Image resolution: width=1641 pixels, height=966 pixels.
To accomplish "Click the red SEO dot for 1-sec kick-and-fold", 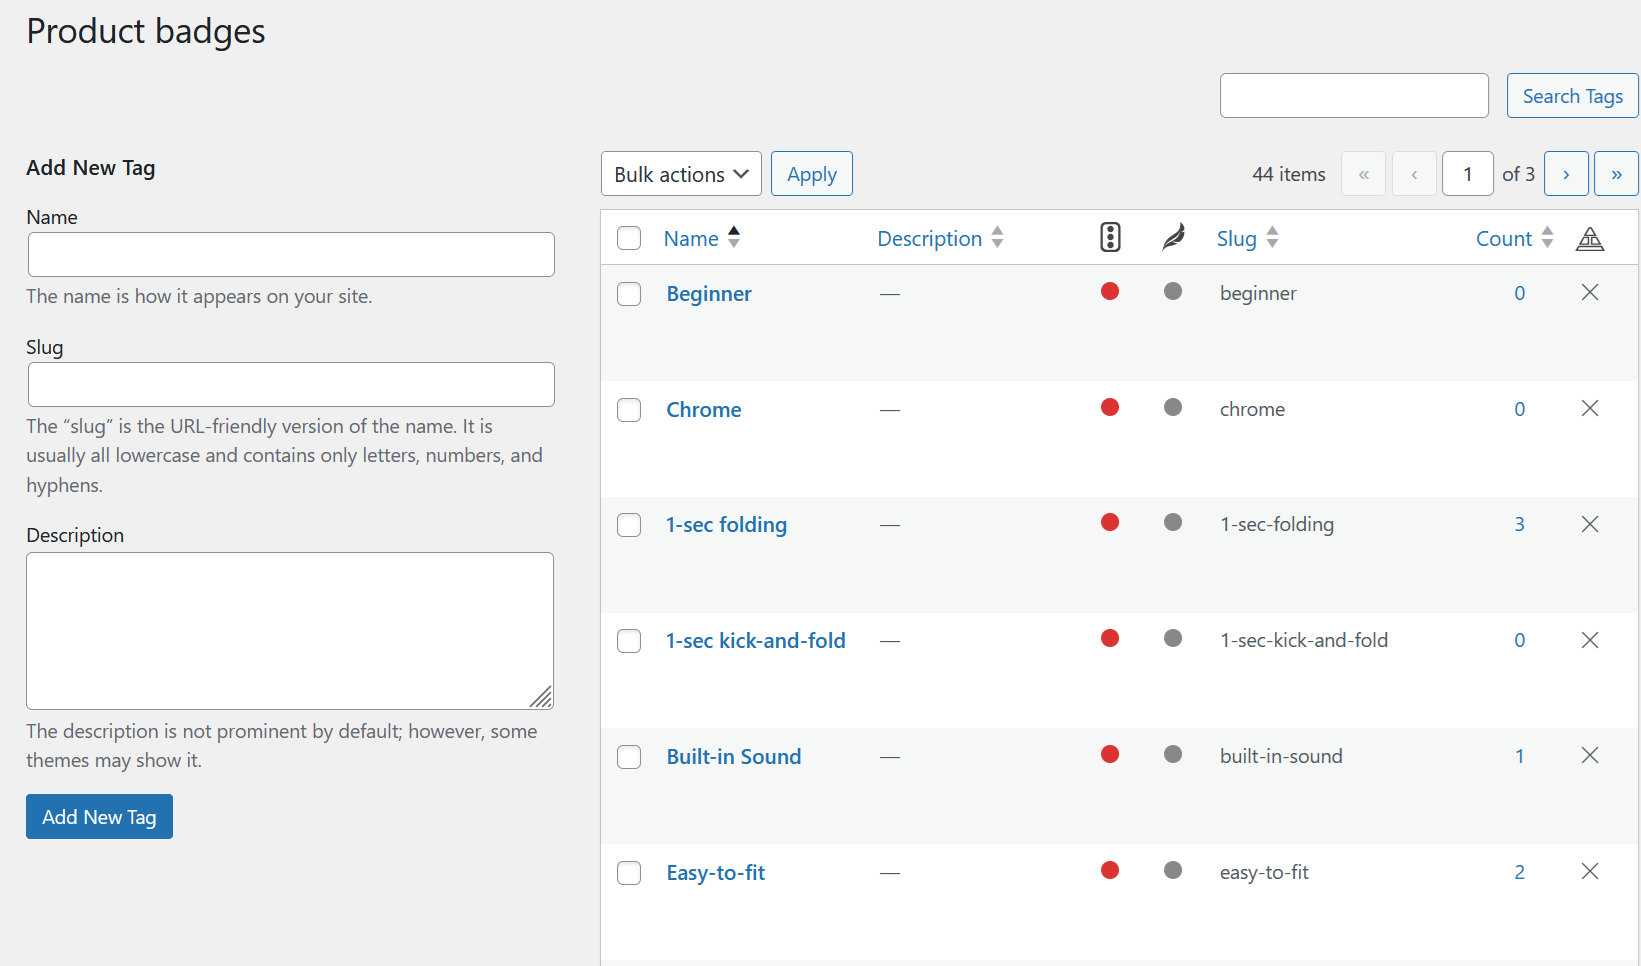I will point(1110,638).
